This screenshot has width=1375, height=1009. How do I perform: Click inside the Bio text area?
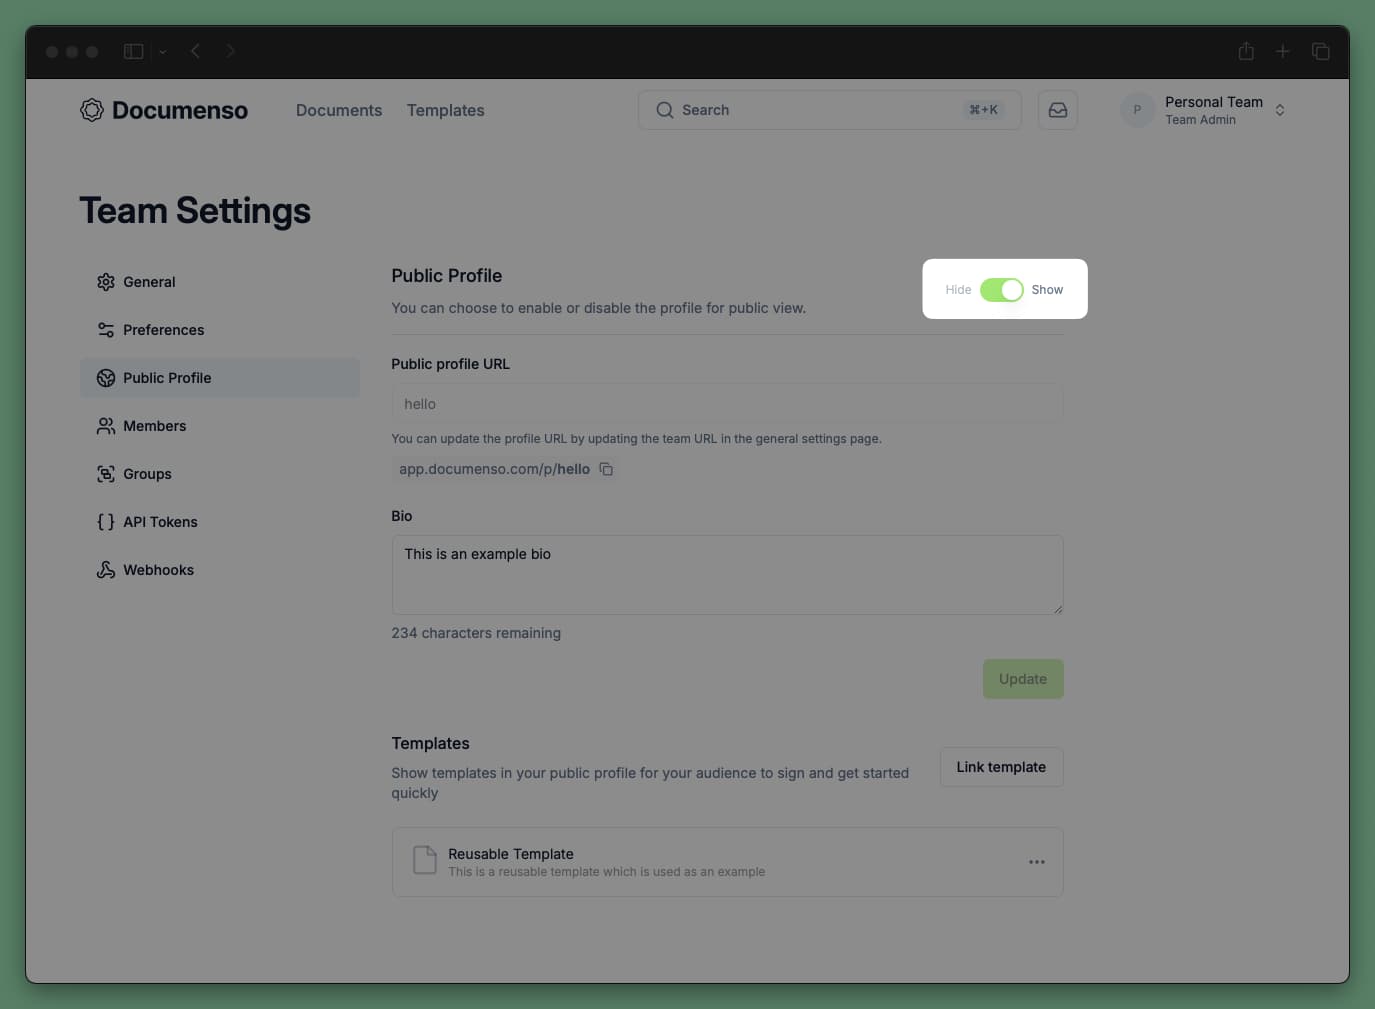[x=727, y=575]
